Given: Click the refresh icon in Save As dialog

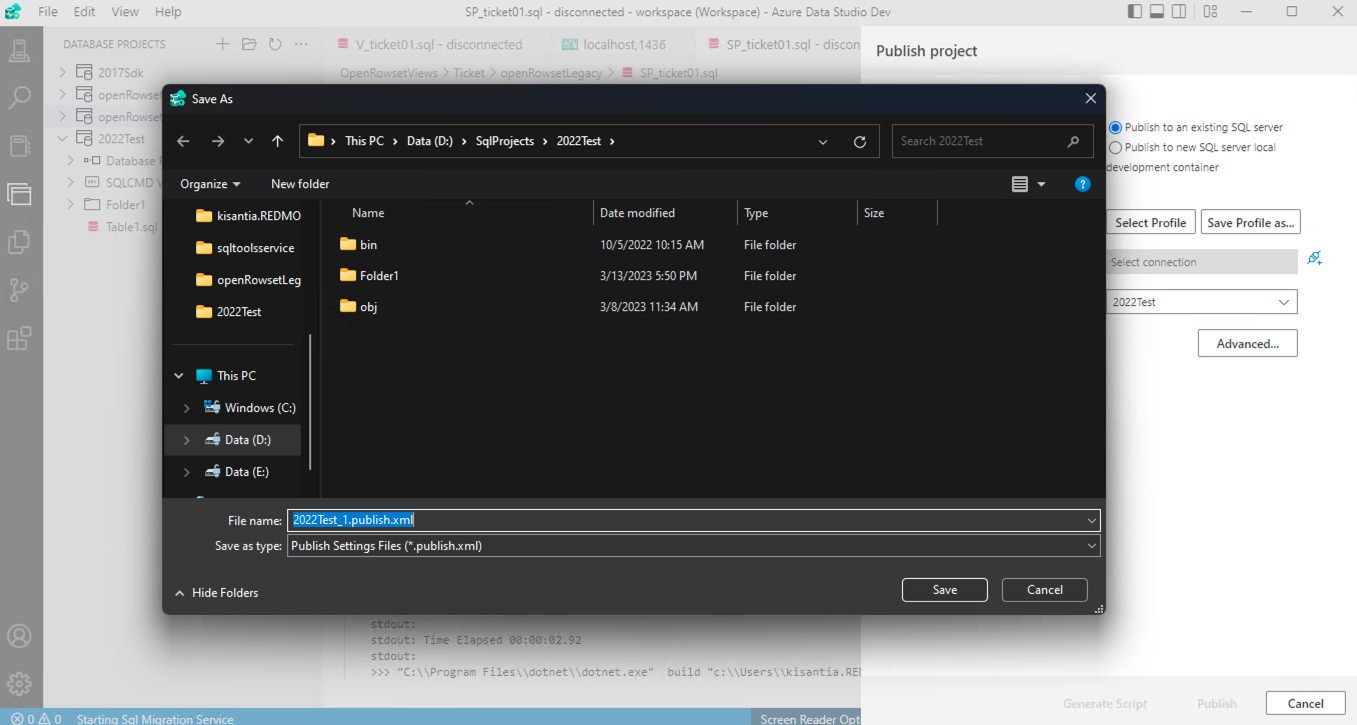Looking at the screenshot, I should 859,141.
